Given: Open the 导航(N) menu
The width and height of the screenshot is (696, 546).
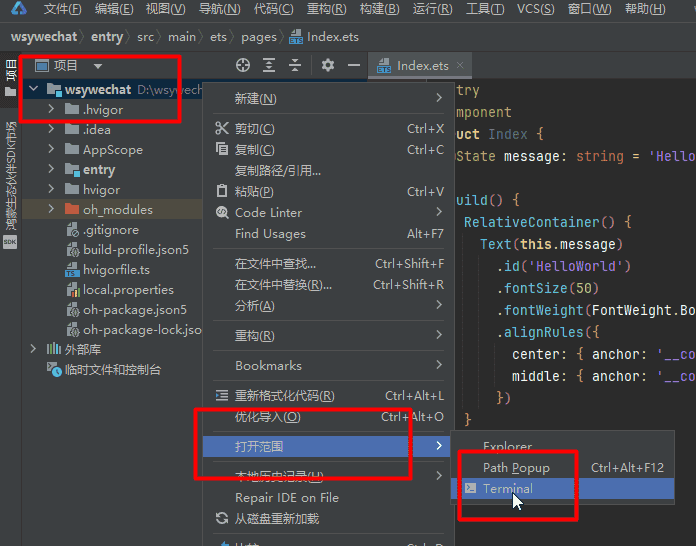Looking at the screenshot, I should tap(219, 9).
